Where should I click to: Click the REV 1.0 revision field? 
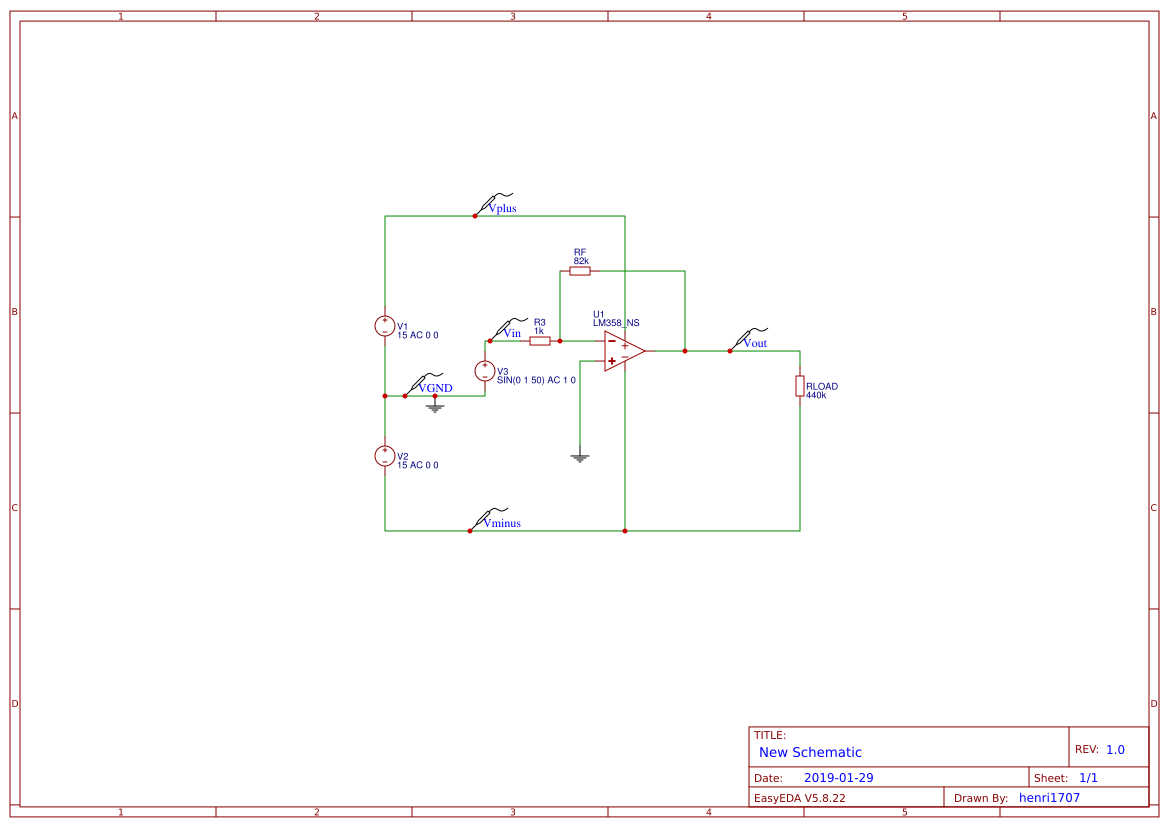click(x=1100, y=747)
